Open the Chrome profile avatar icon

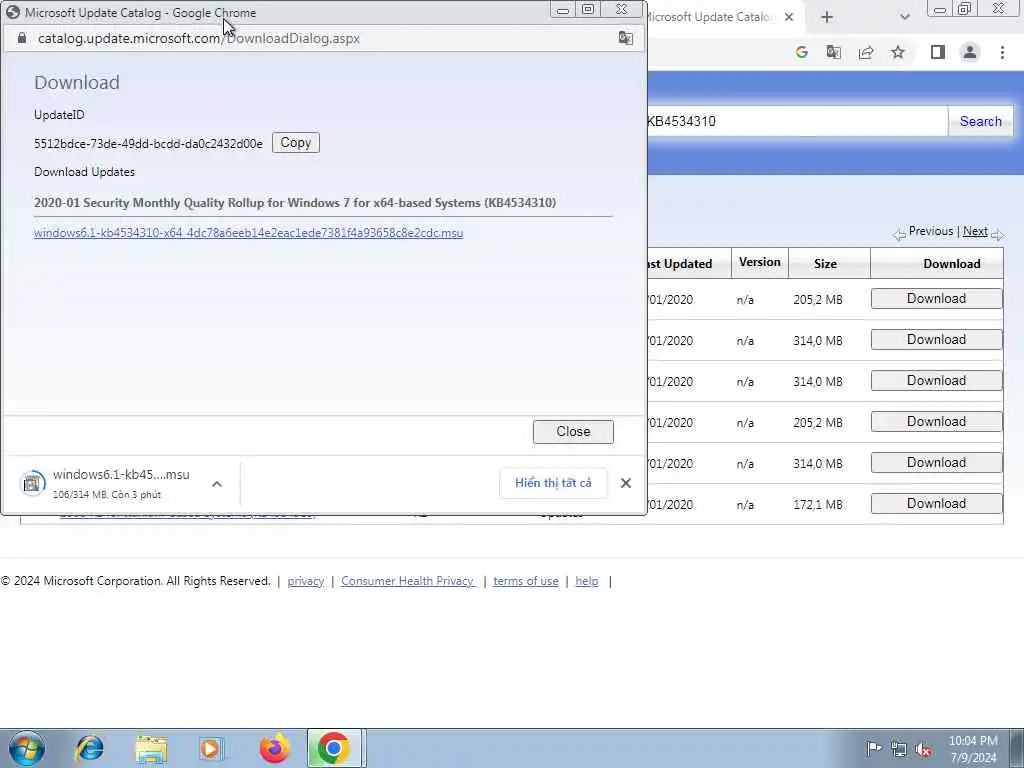point(970,52)
